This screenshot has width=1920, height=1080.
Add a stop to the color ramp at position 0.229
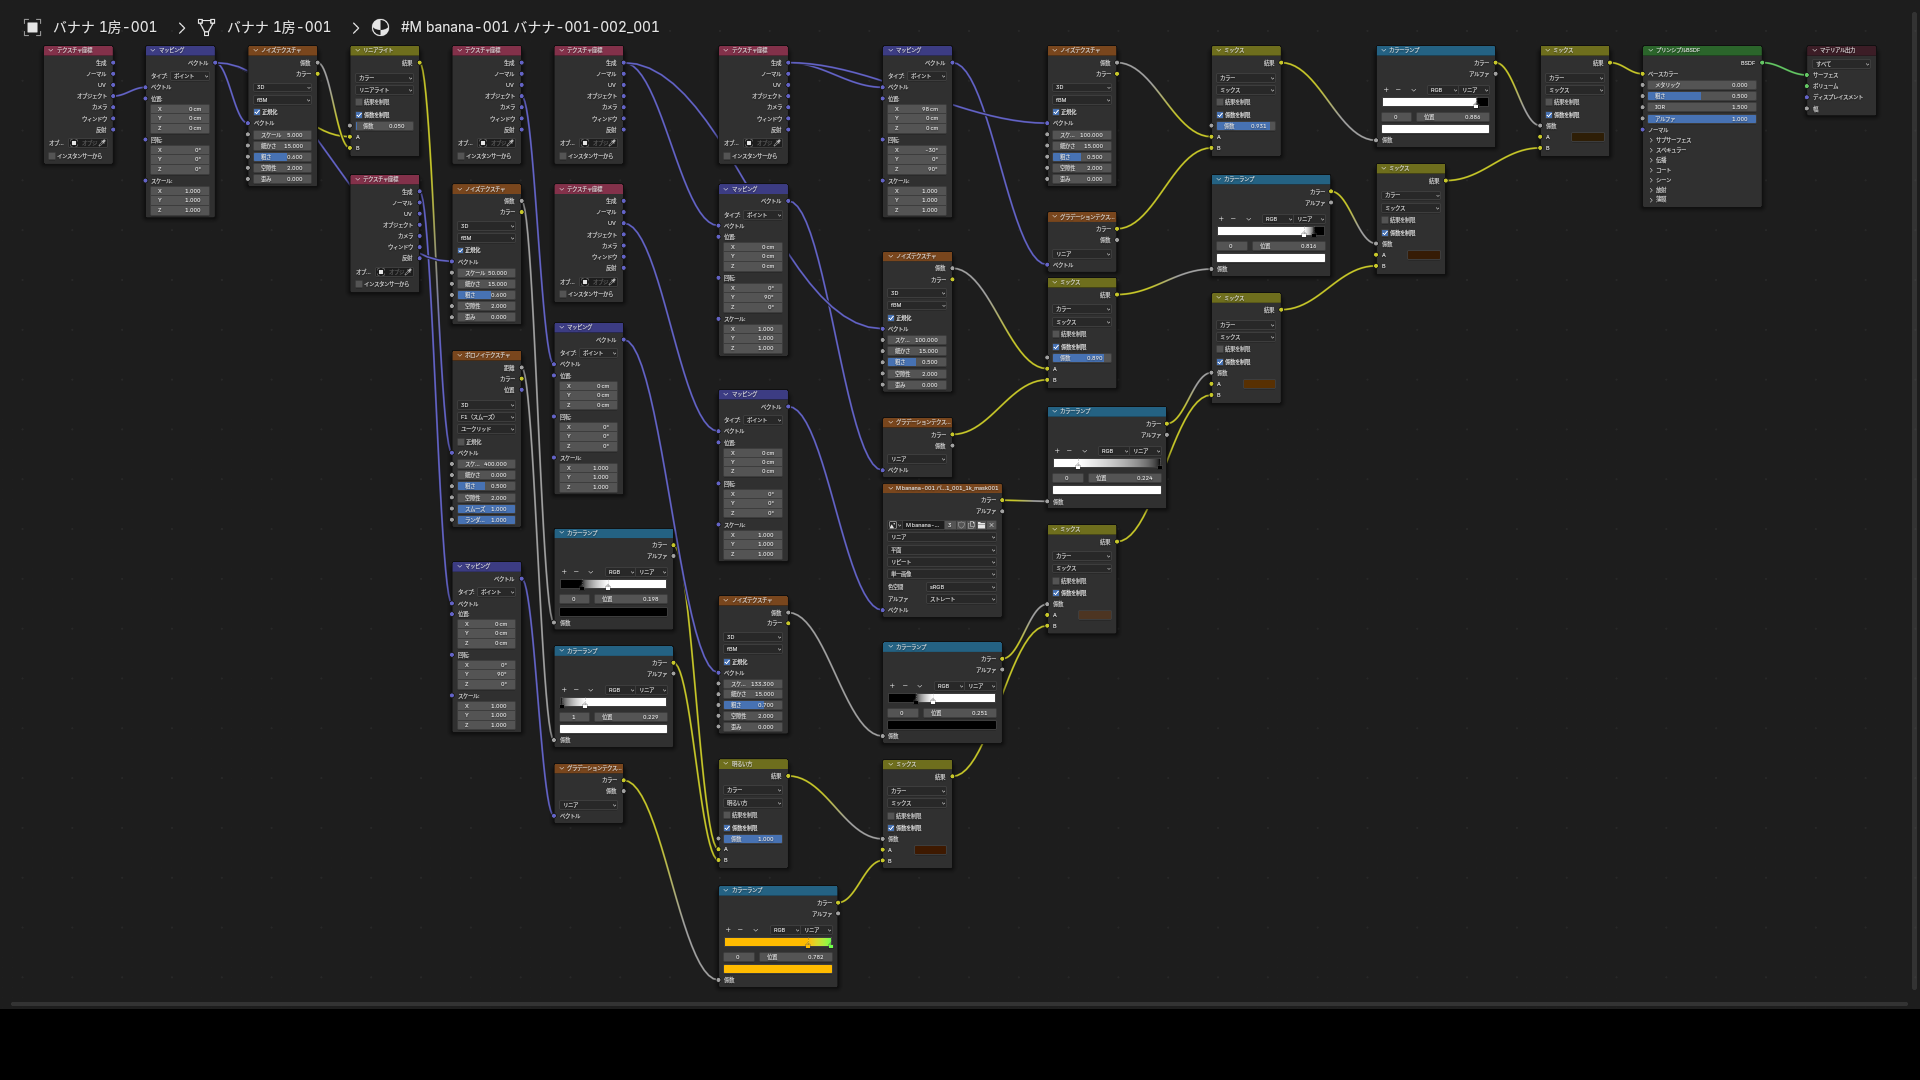(x=564, y=690)
